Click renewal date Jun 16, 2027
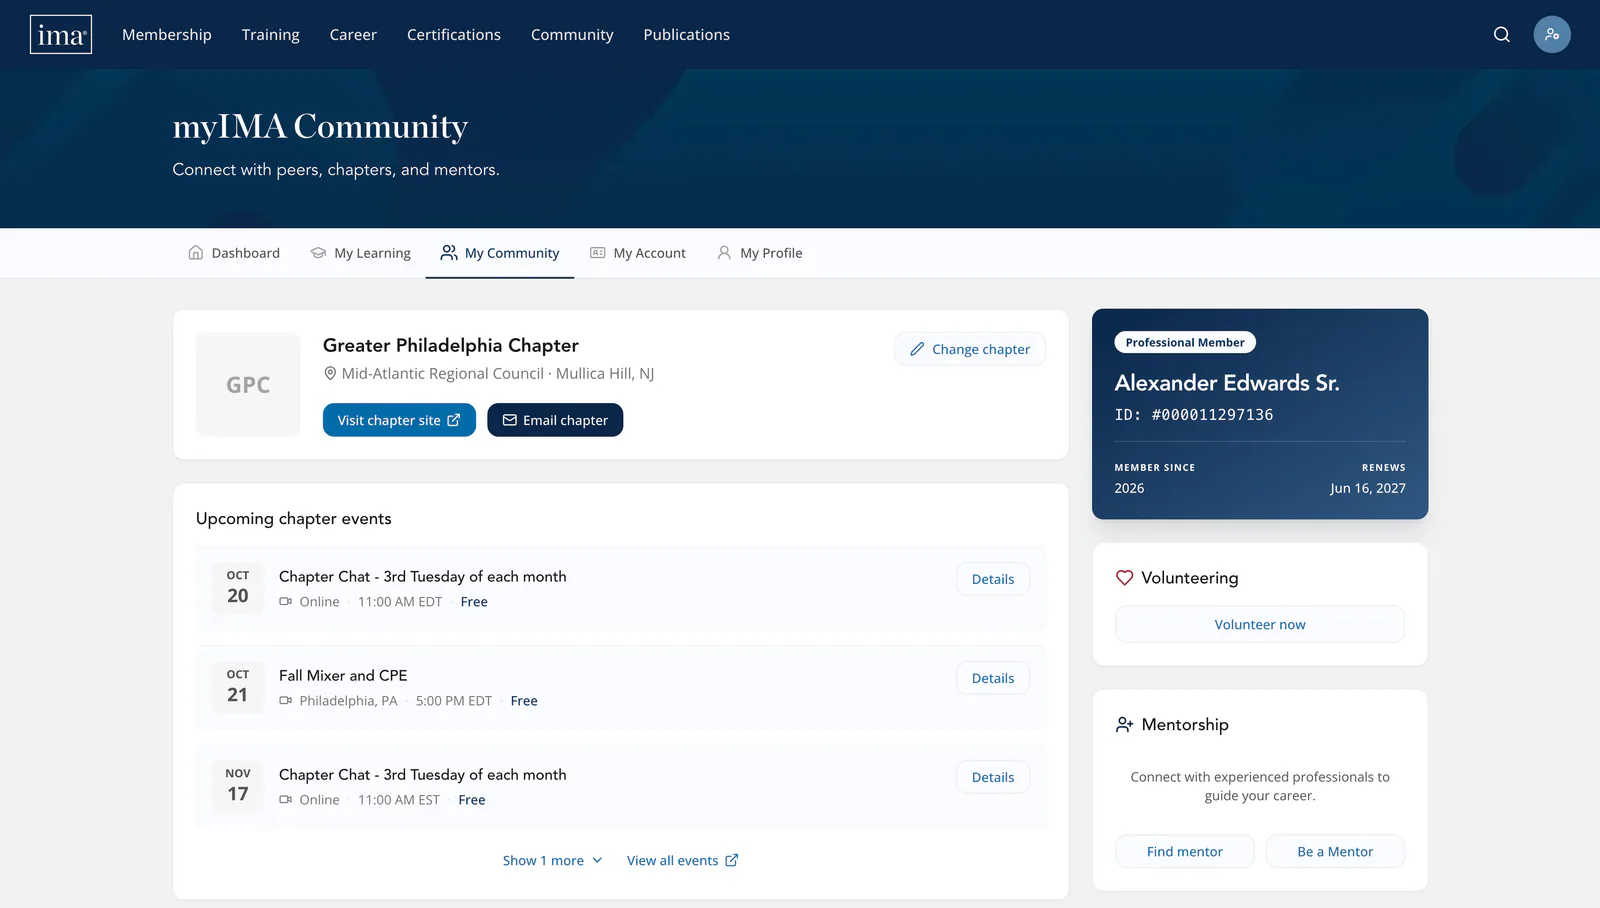 point(1368,488)
